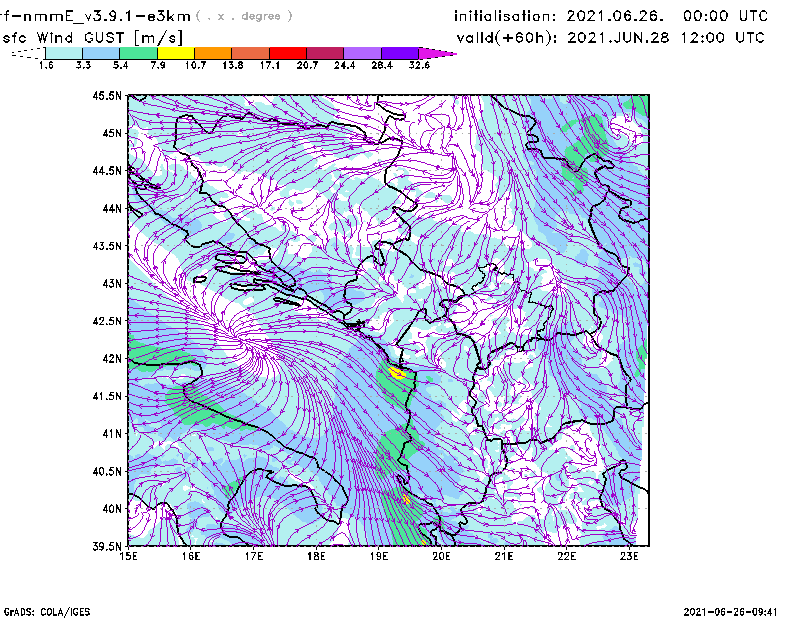Click the 43.5N latitude label
800x618 pixels.
pos(107,246)
